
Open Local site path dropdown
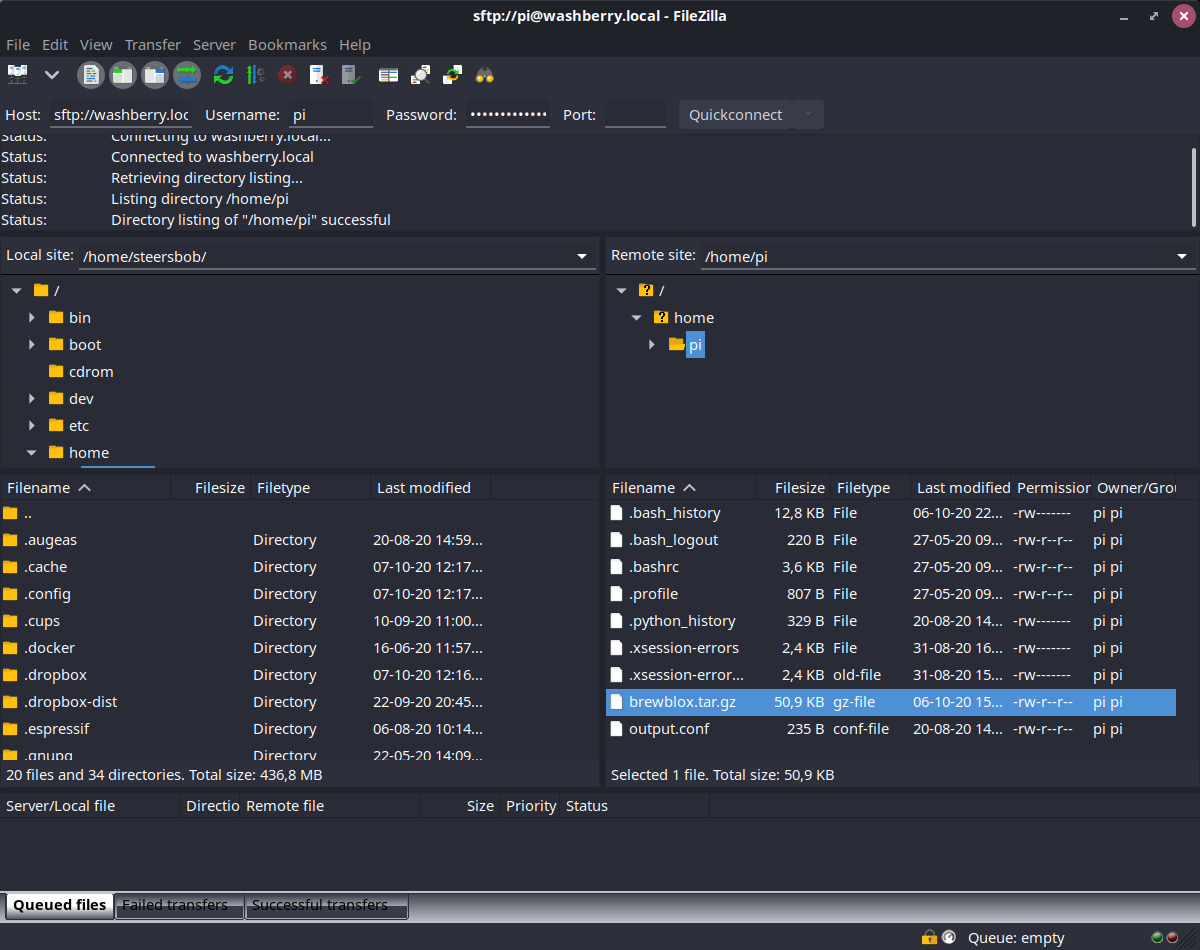[x=582, y=257]
